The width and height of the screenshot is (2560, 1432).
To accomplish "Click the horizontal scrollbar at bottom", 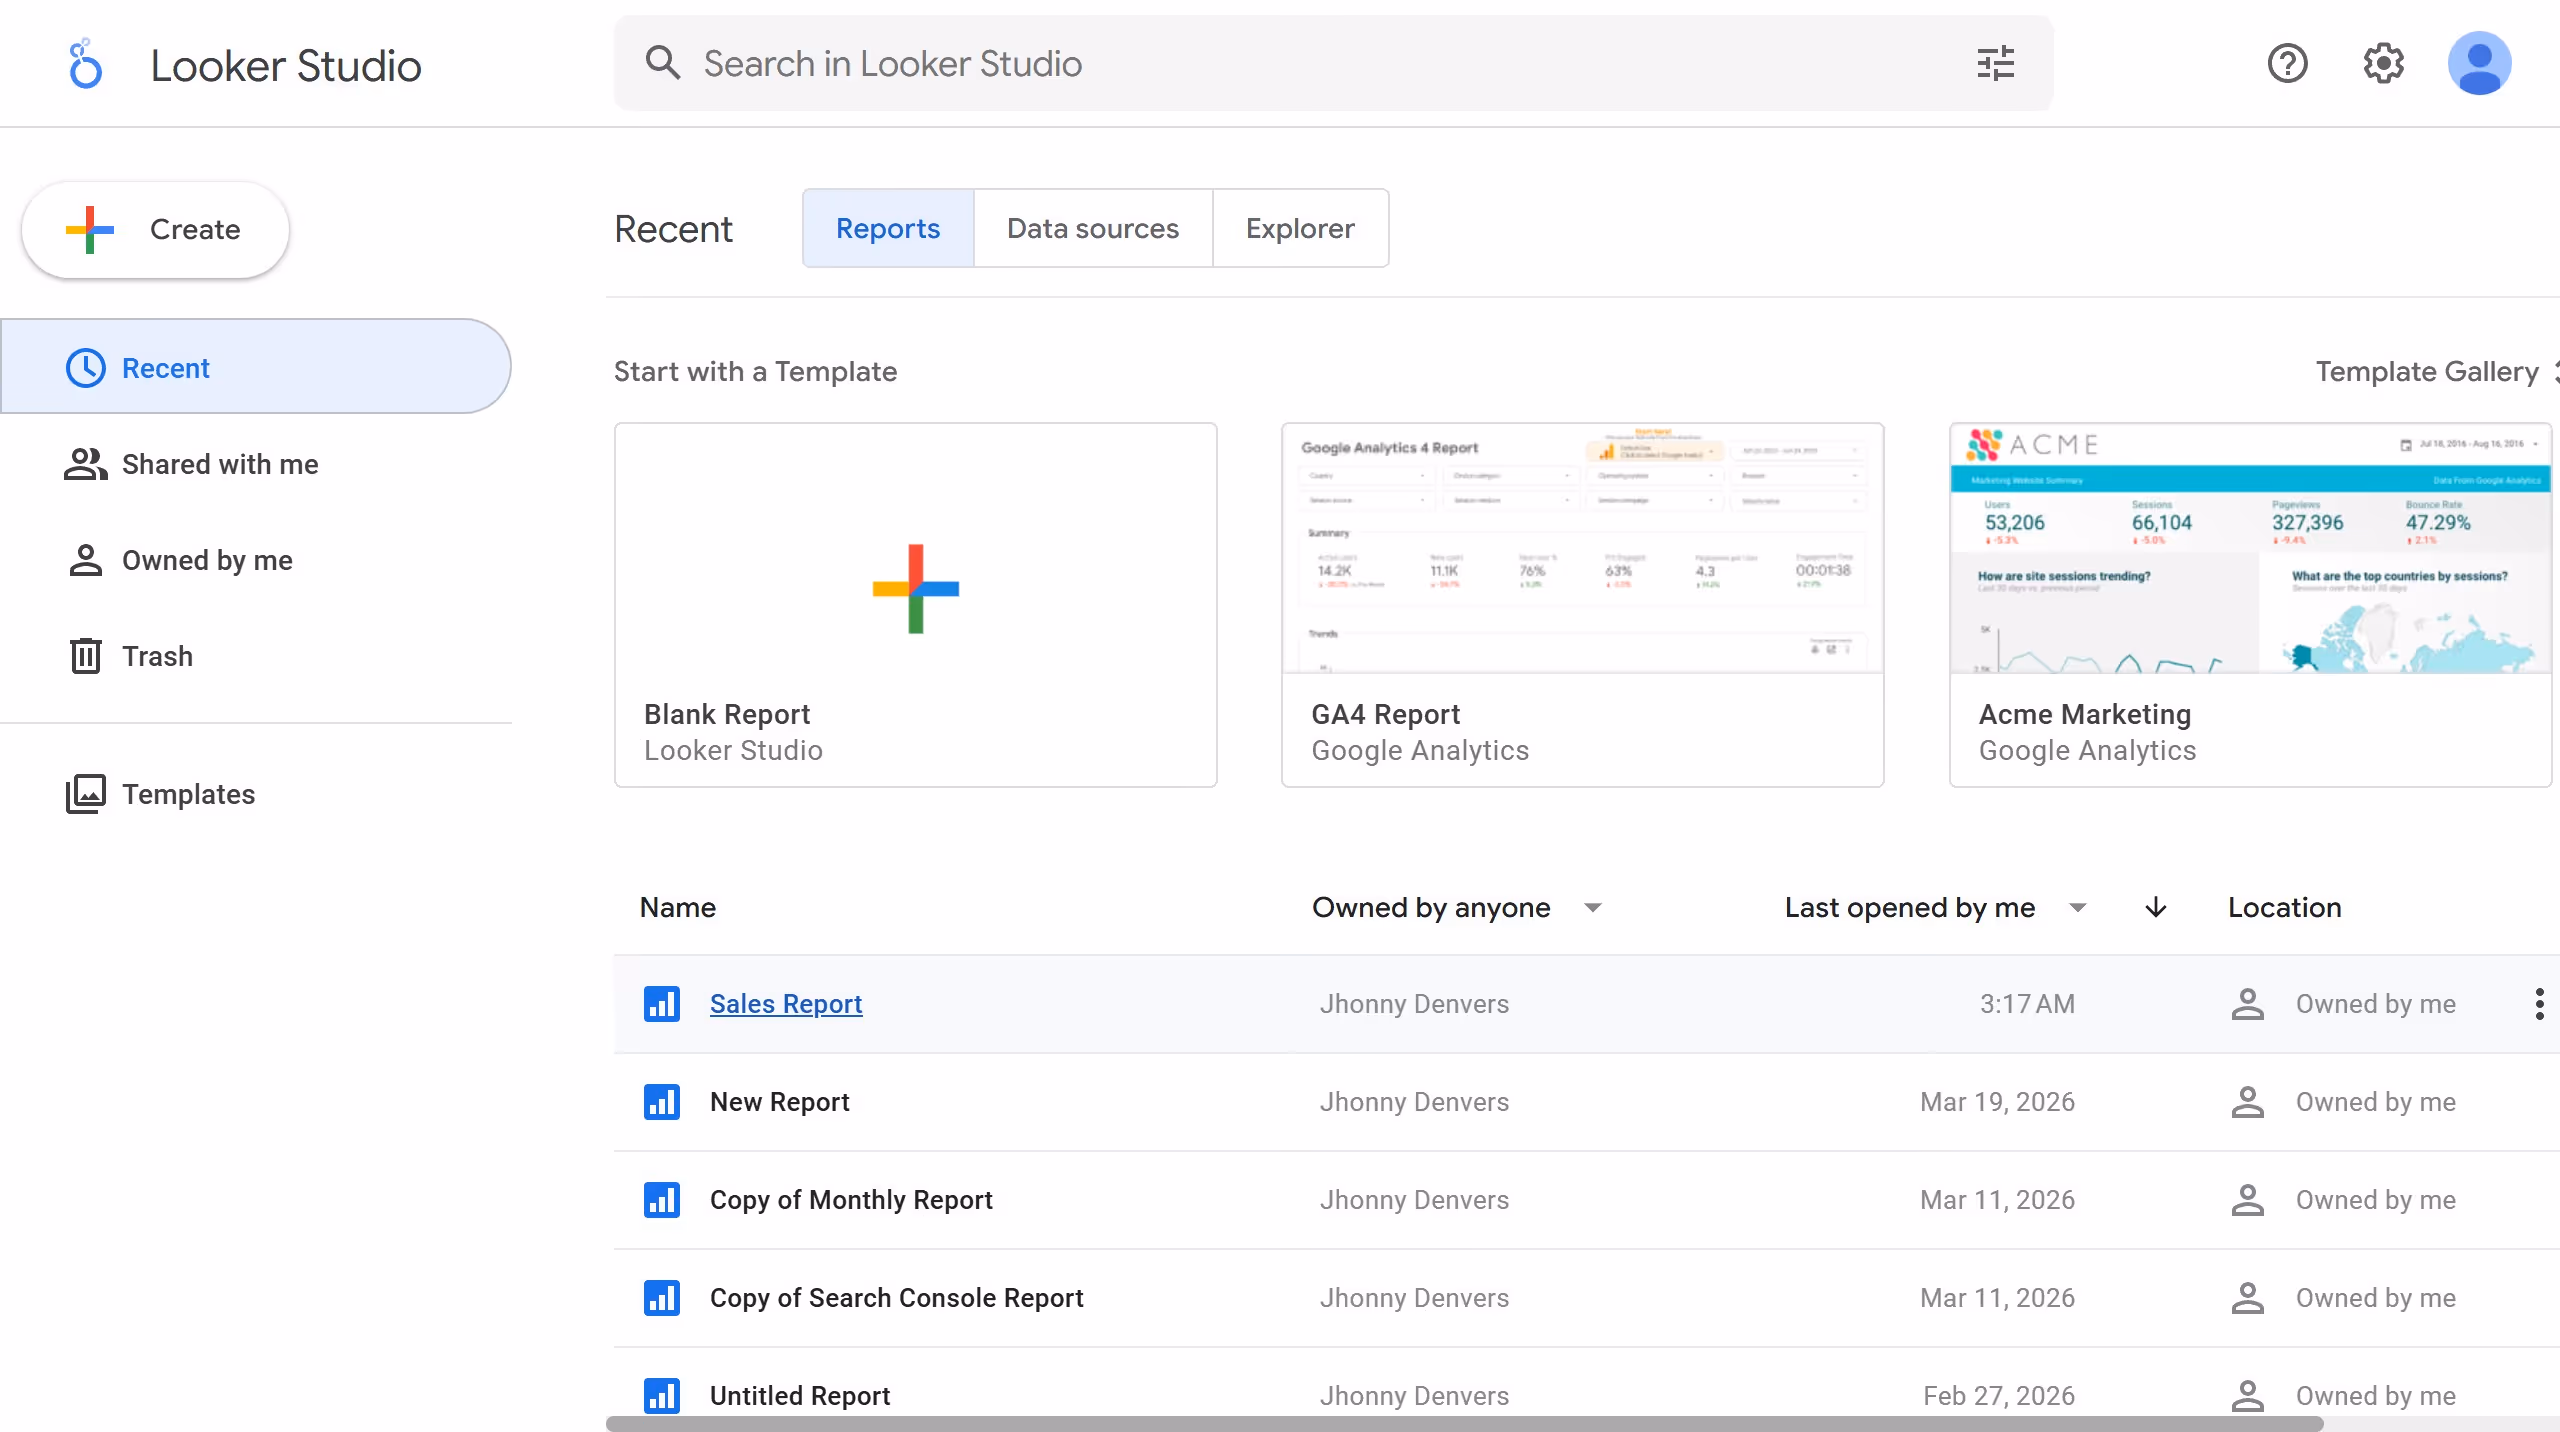I will click(x=1464, y=1424).
